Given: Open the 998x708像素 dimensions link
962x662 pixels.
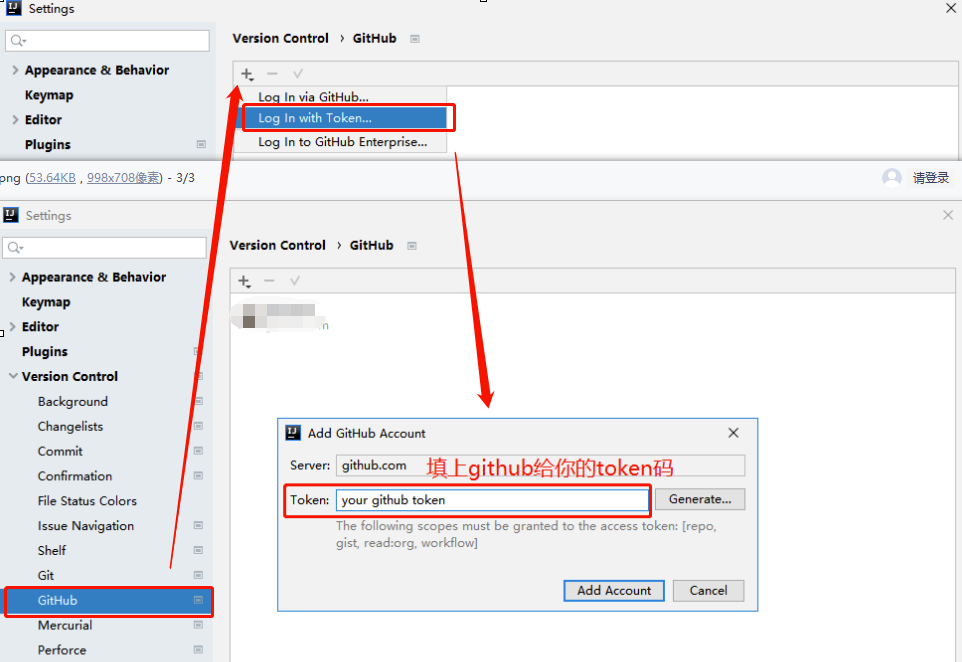Looking at the screenshot, I should tap(123, 178).
